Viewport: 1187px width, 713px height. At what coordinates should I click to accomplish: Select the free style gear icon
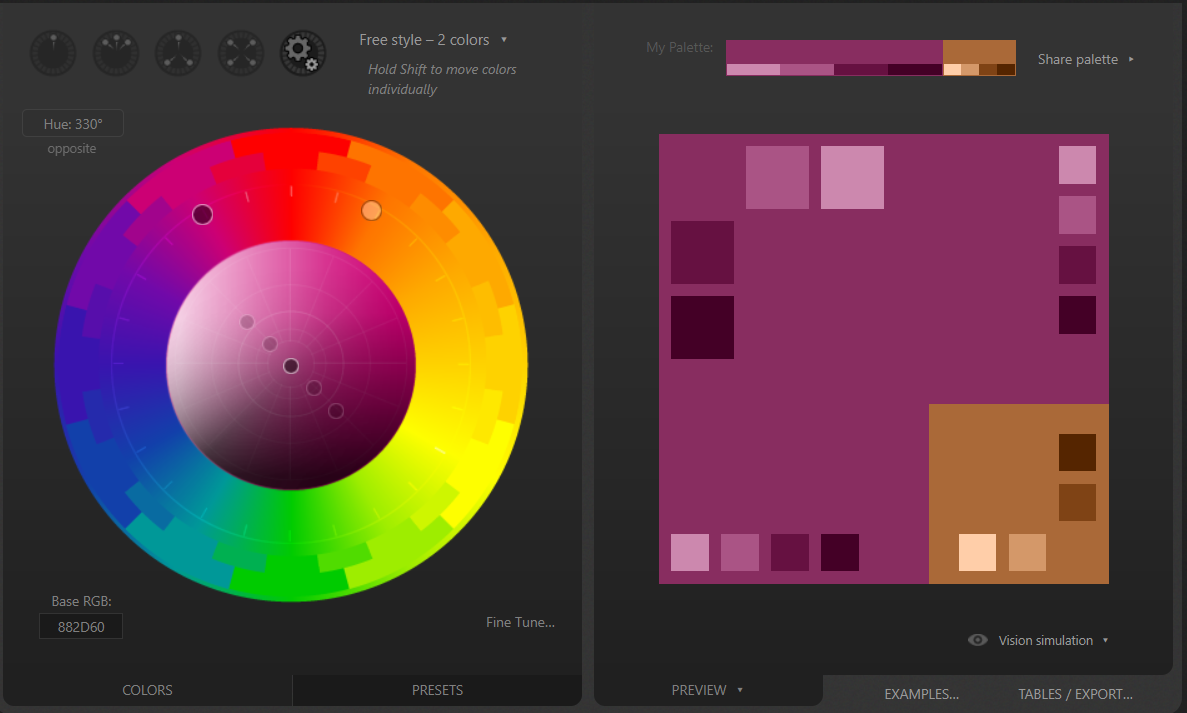point(303,53)
